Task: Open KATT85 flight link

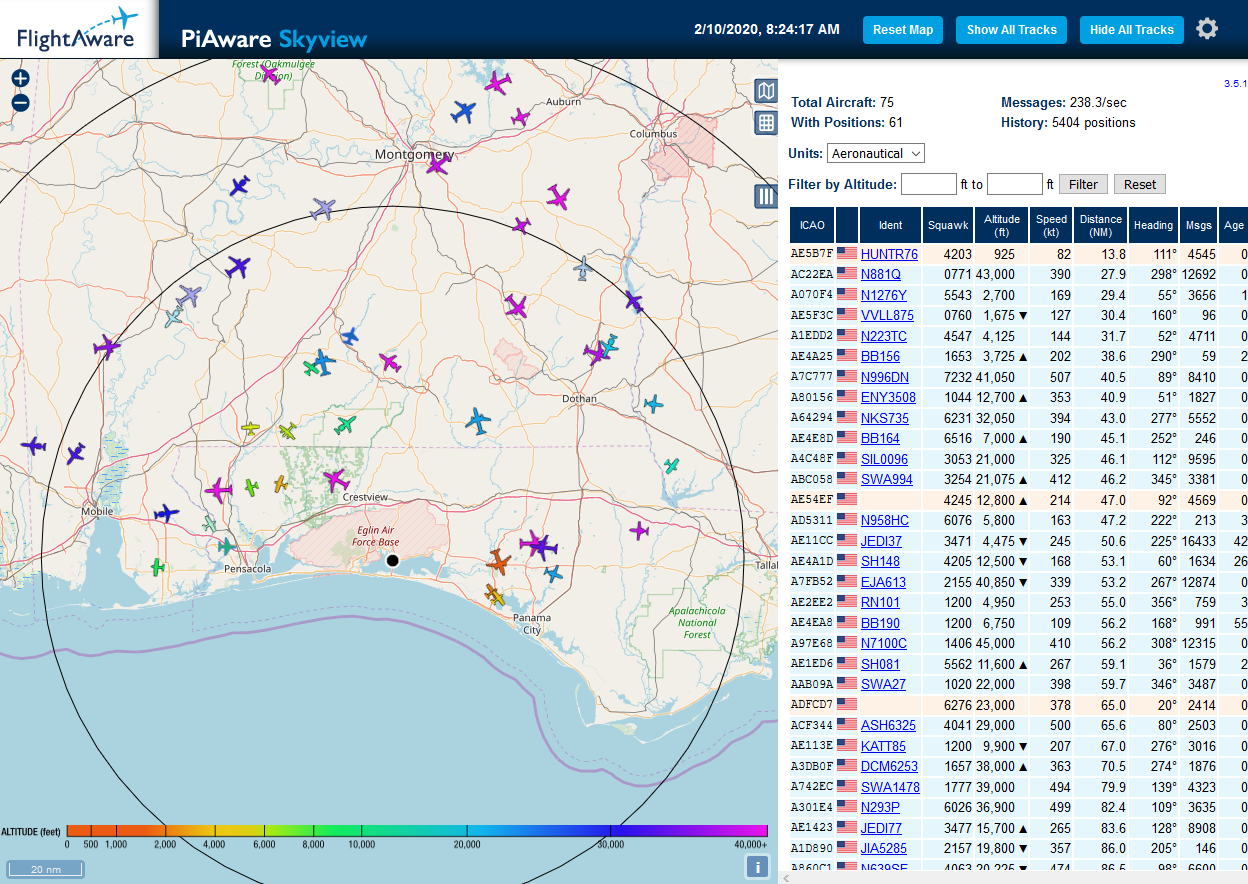Action: tap(883, 746)
